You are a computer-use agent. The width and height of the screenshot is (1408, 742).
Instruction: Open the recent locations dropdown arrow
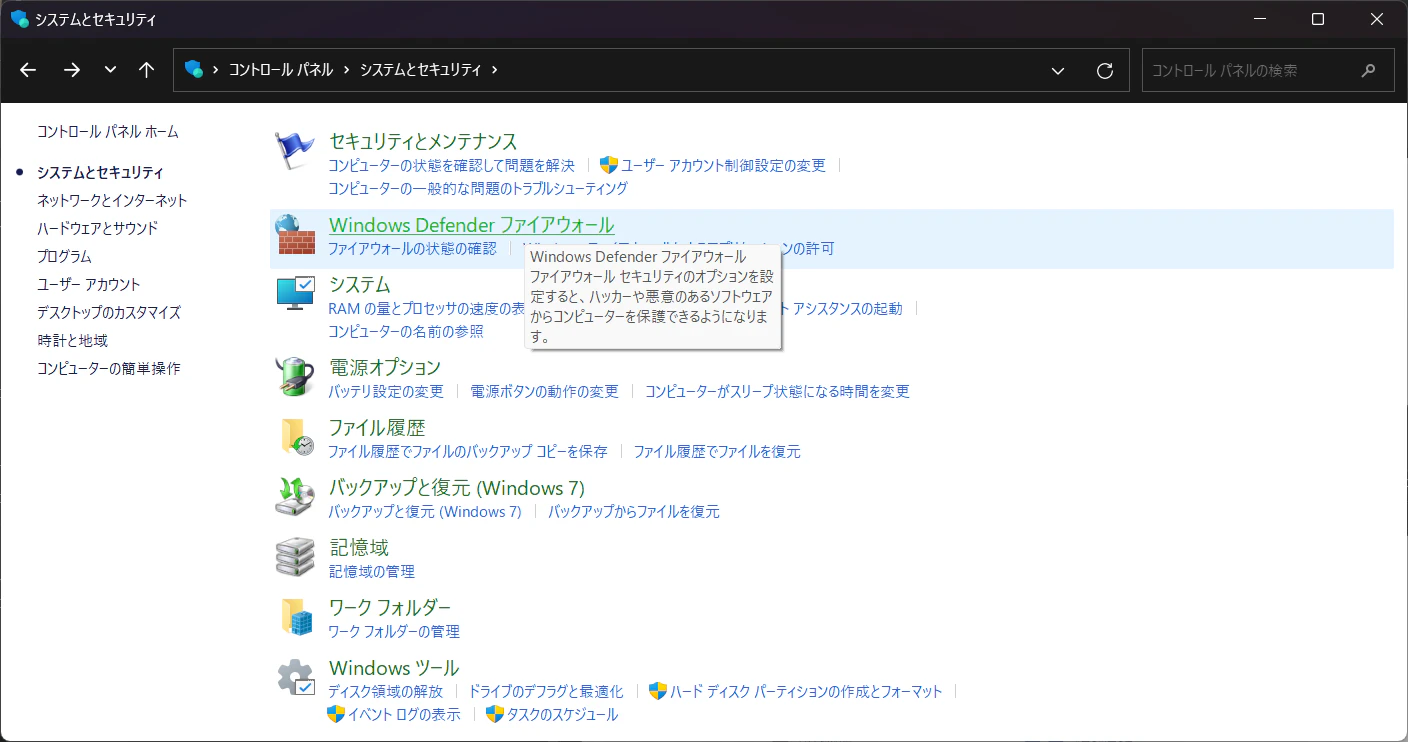pos(110,70)
